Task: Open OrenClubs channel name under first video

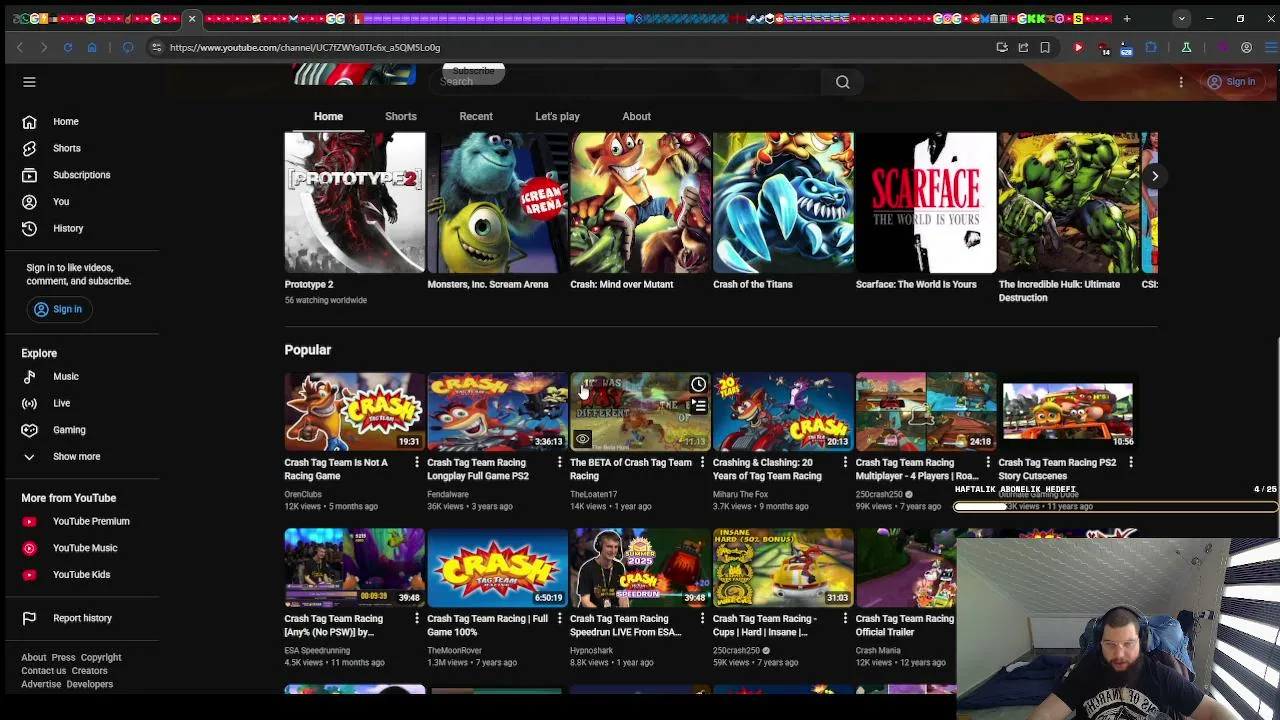Action: pos(303,494)
